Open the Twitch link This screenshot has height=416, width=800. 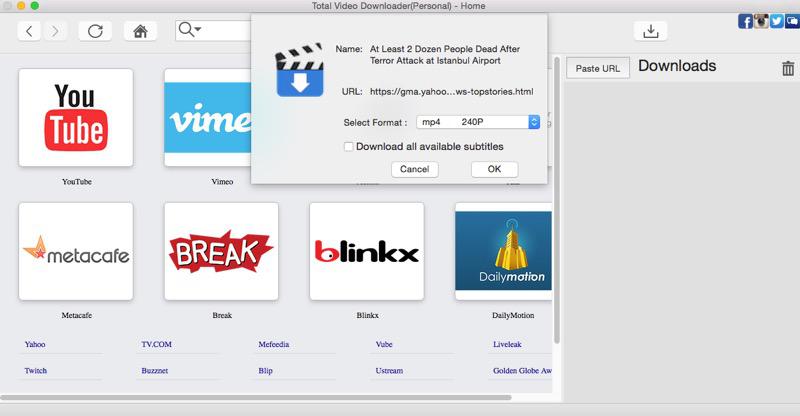point(35,371)
